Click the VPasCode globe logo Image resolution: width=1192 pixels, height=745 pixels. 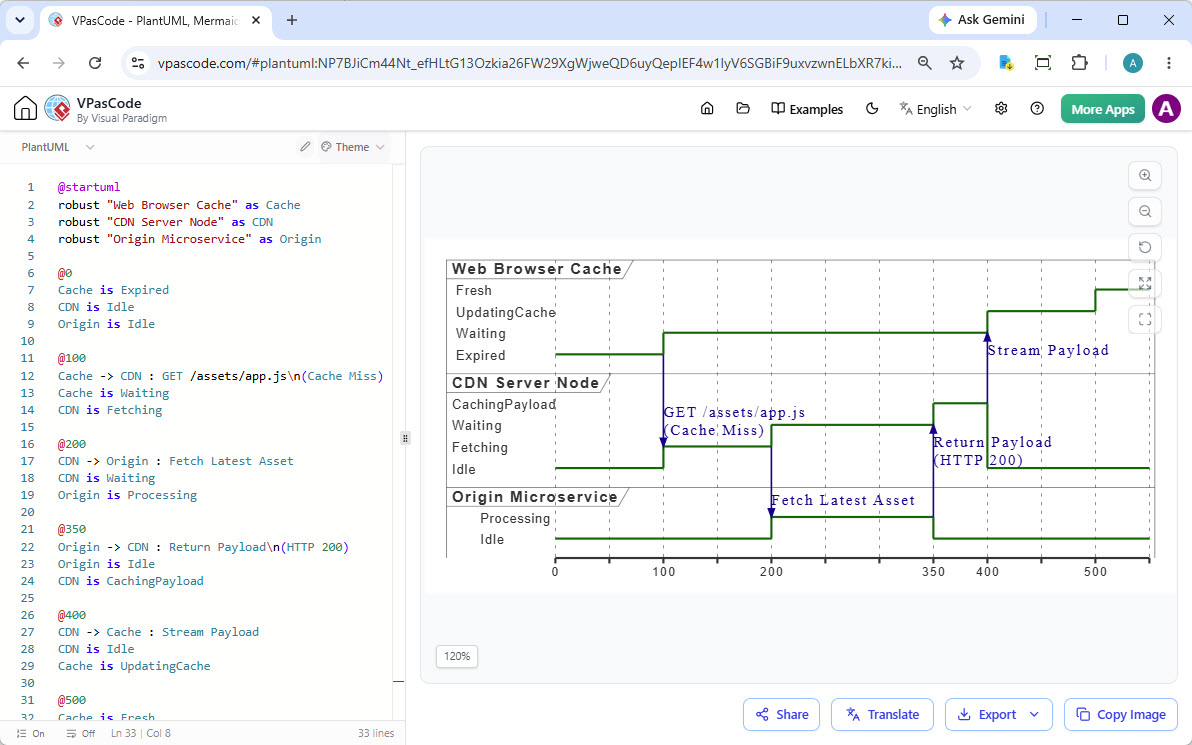(58, 109)
